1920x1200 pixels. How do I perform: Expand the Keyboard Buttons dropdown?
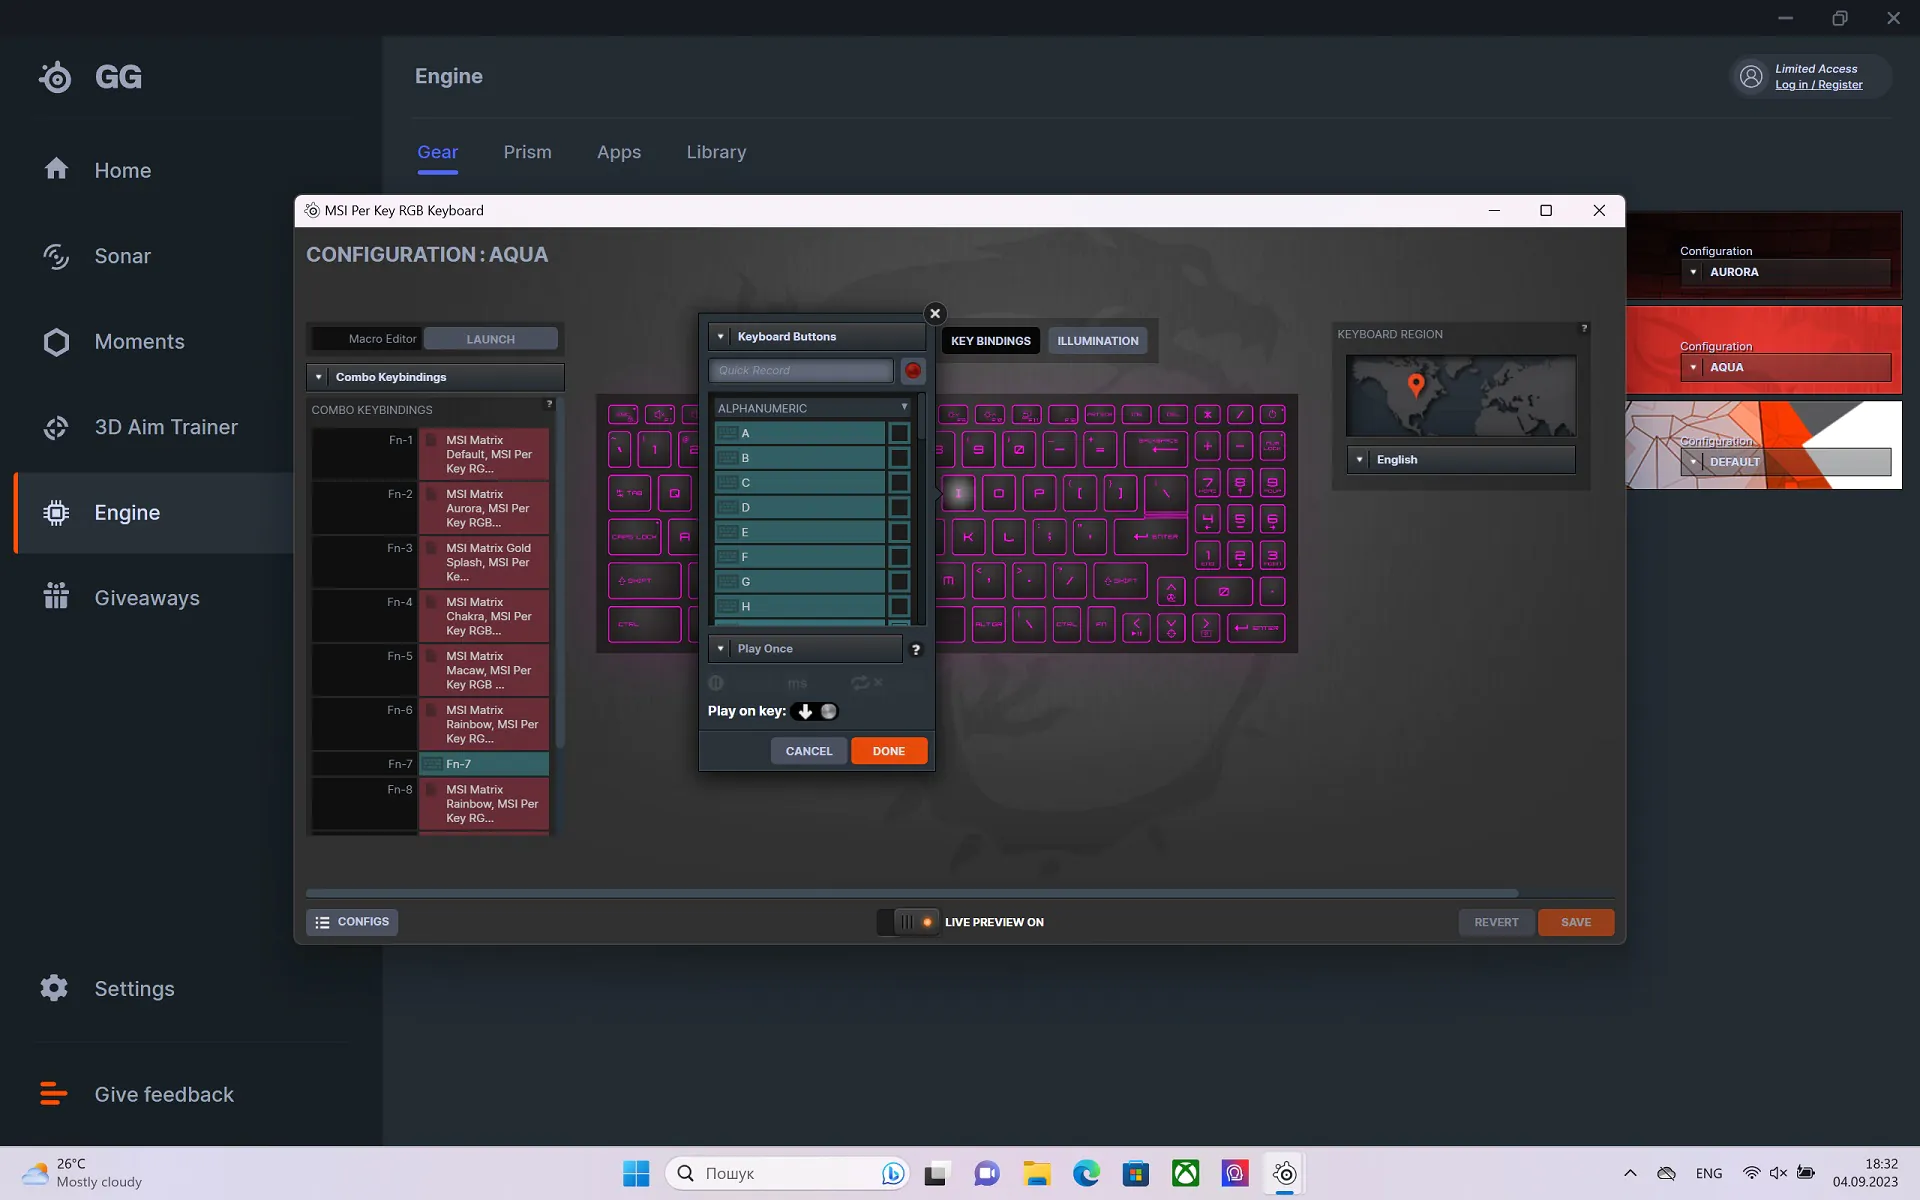(x=817, y=337)
